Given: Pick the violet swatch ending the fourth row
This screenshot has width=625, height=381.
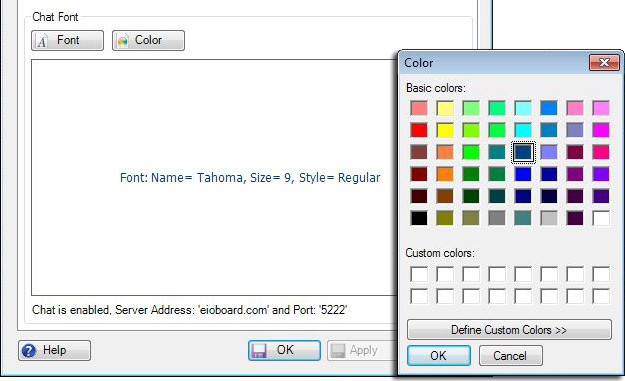Looking at the screenshot, I should pos(601,174).
